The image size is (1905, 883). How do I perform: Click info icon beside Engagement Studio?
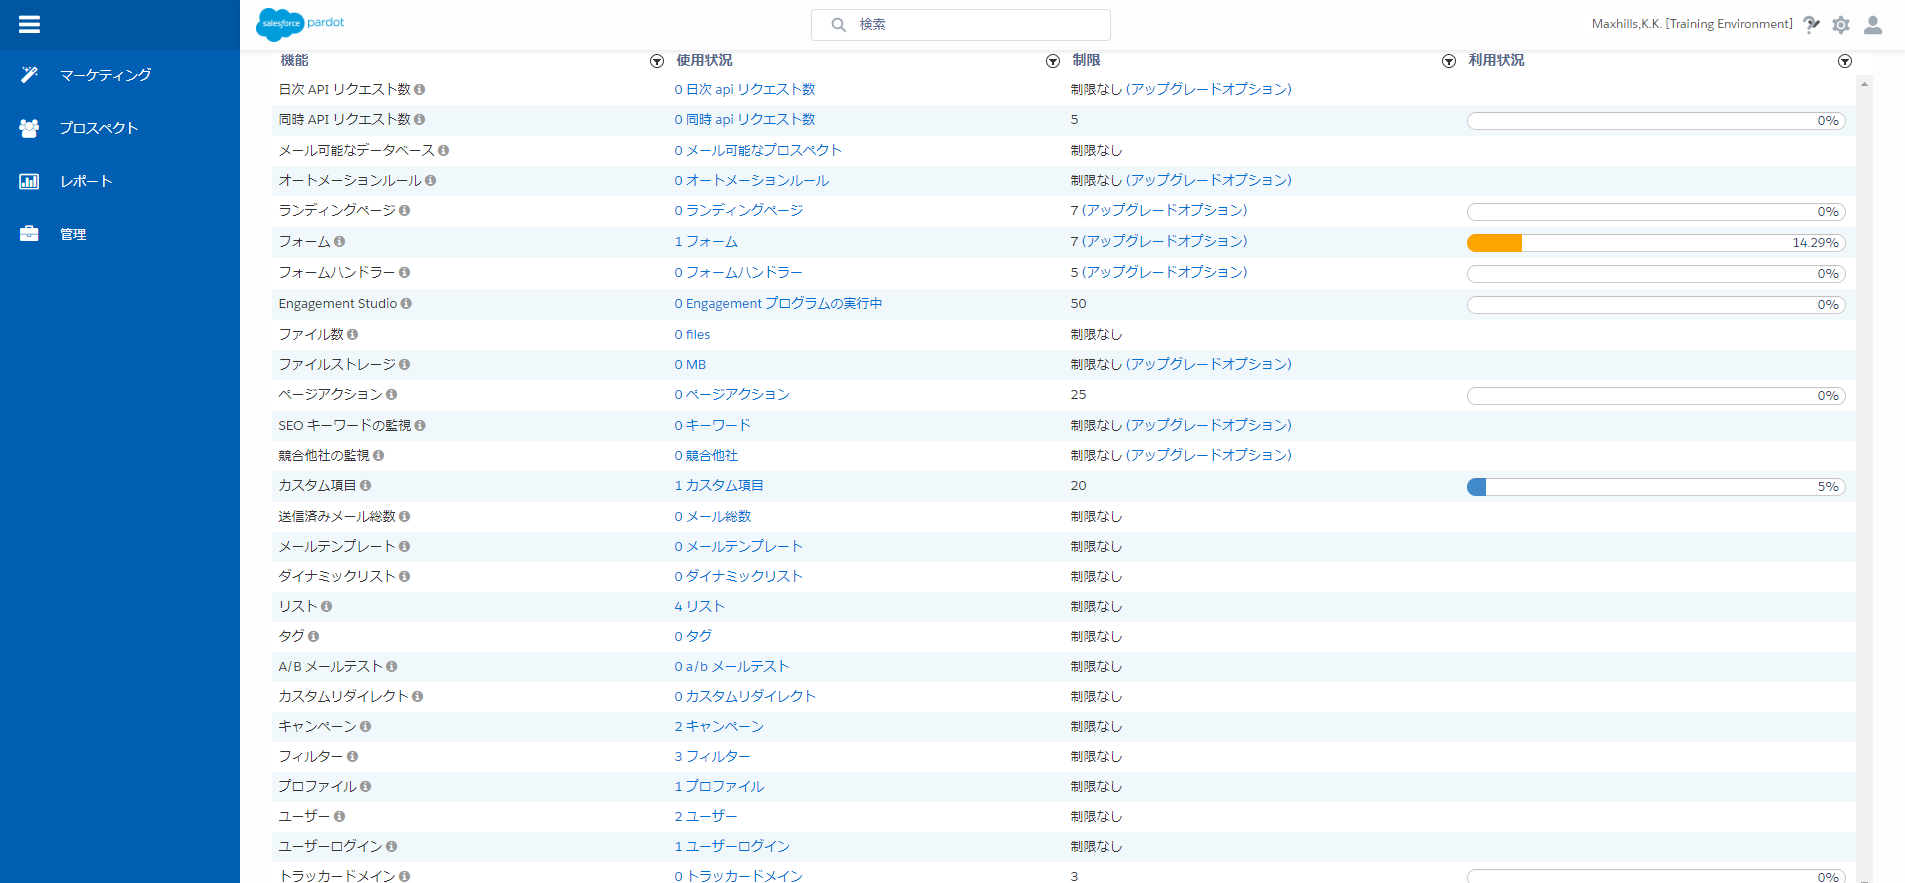point(406,304)
